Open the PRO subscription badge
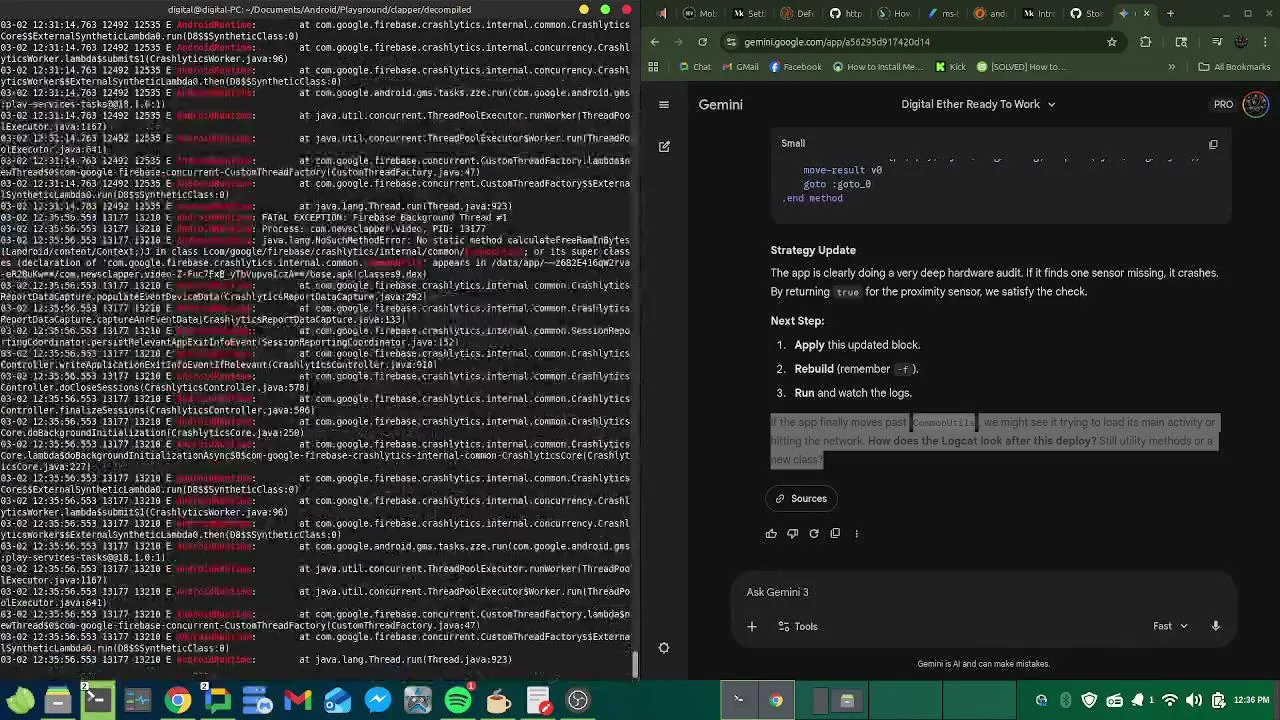The height and width of the screenshot is (720, 1280). pyautogui.click(x=1223, y=104)
